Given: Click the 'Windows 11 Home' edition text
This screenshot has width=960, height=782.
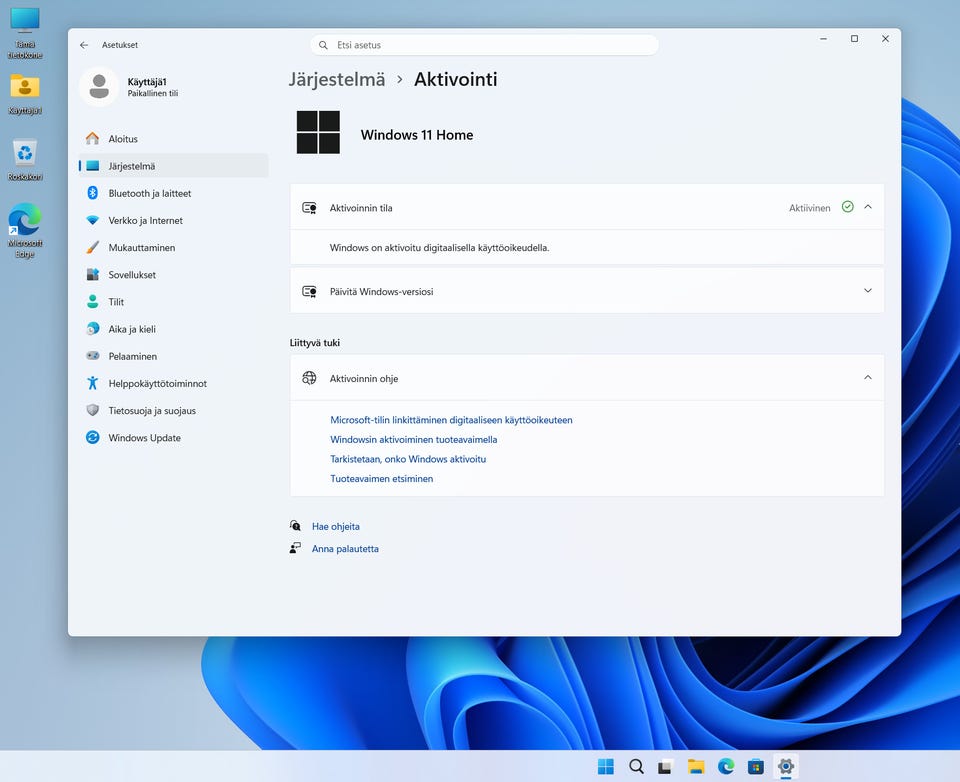Looking at the screenshot, I should click(417, 135).
